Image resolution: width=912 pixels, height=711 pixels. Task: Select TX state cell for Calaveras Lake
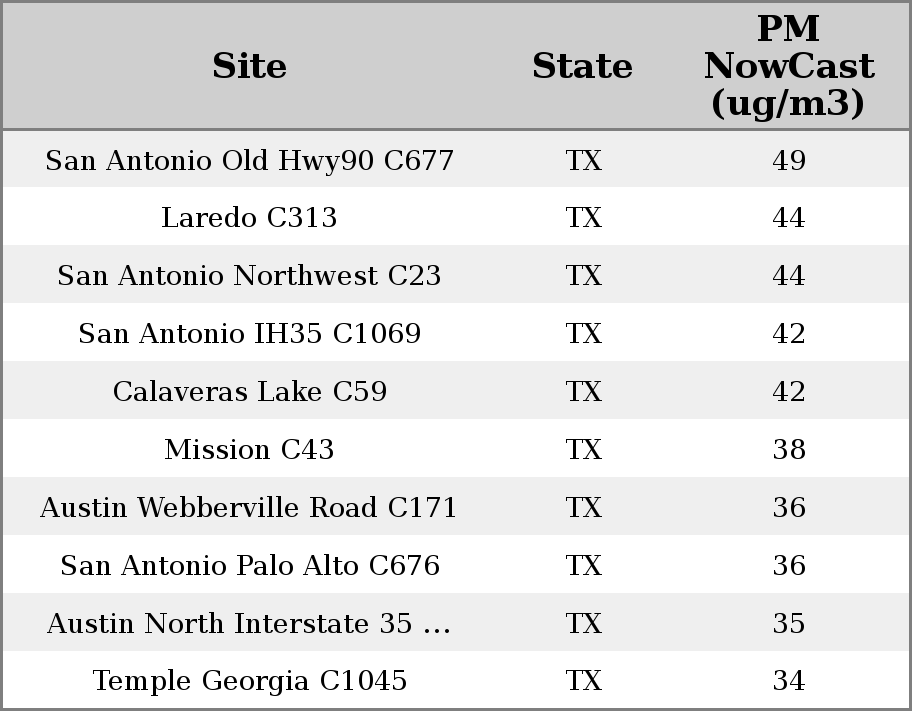[583, 392]
